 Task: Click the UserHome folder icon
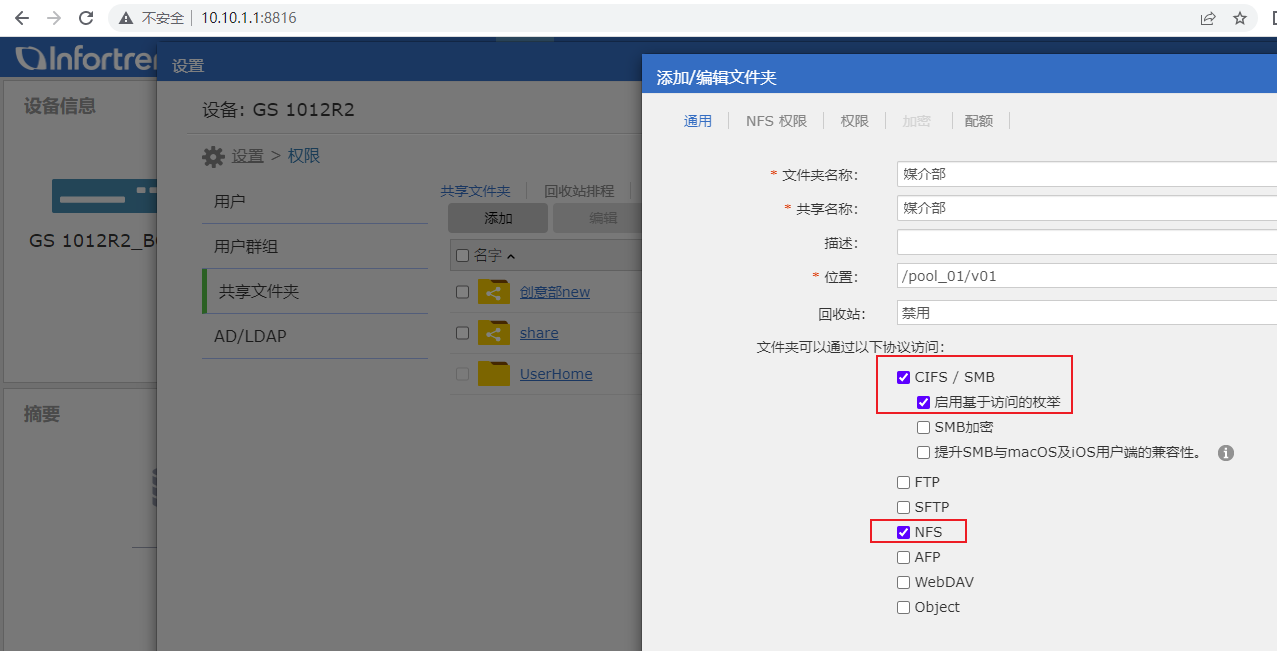[493, 374]
